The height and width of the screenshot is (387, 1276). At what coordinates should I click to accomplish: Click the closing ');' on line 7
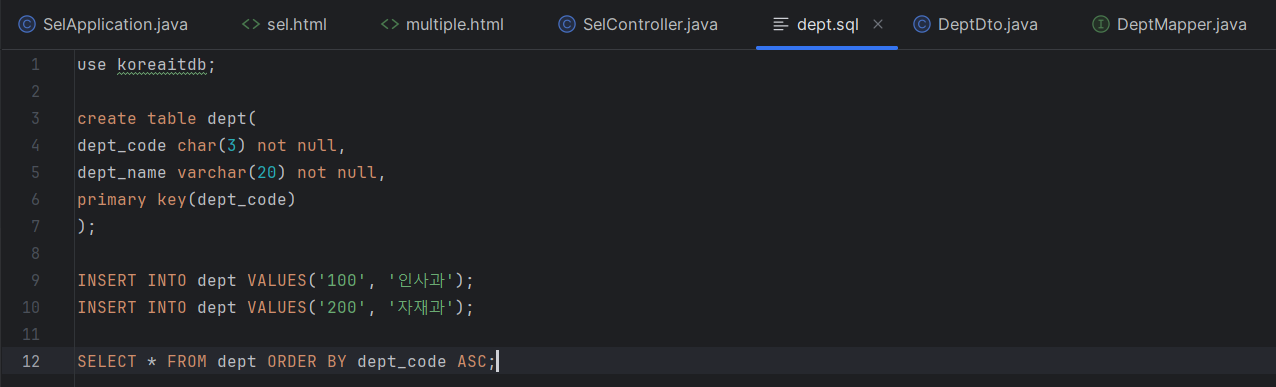click(86, 226)
